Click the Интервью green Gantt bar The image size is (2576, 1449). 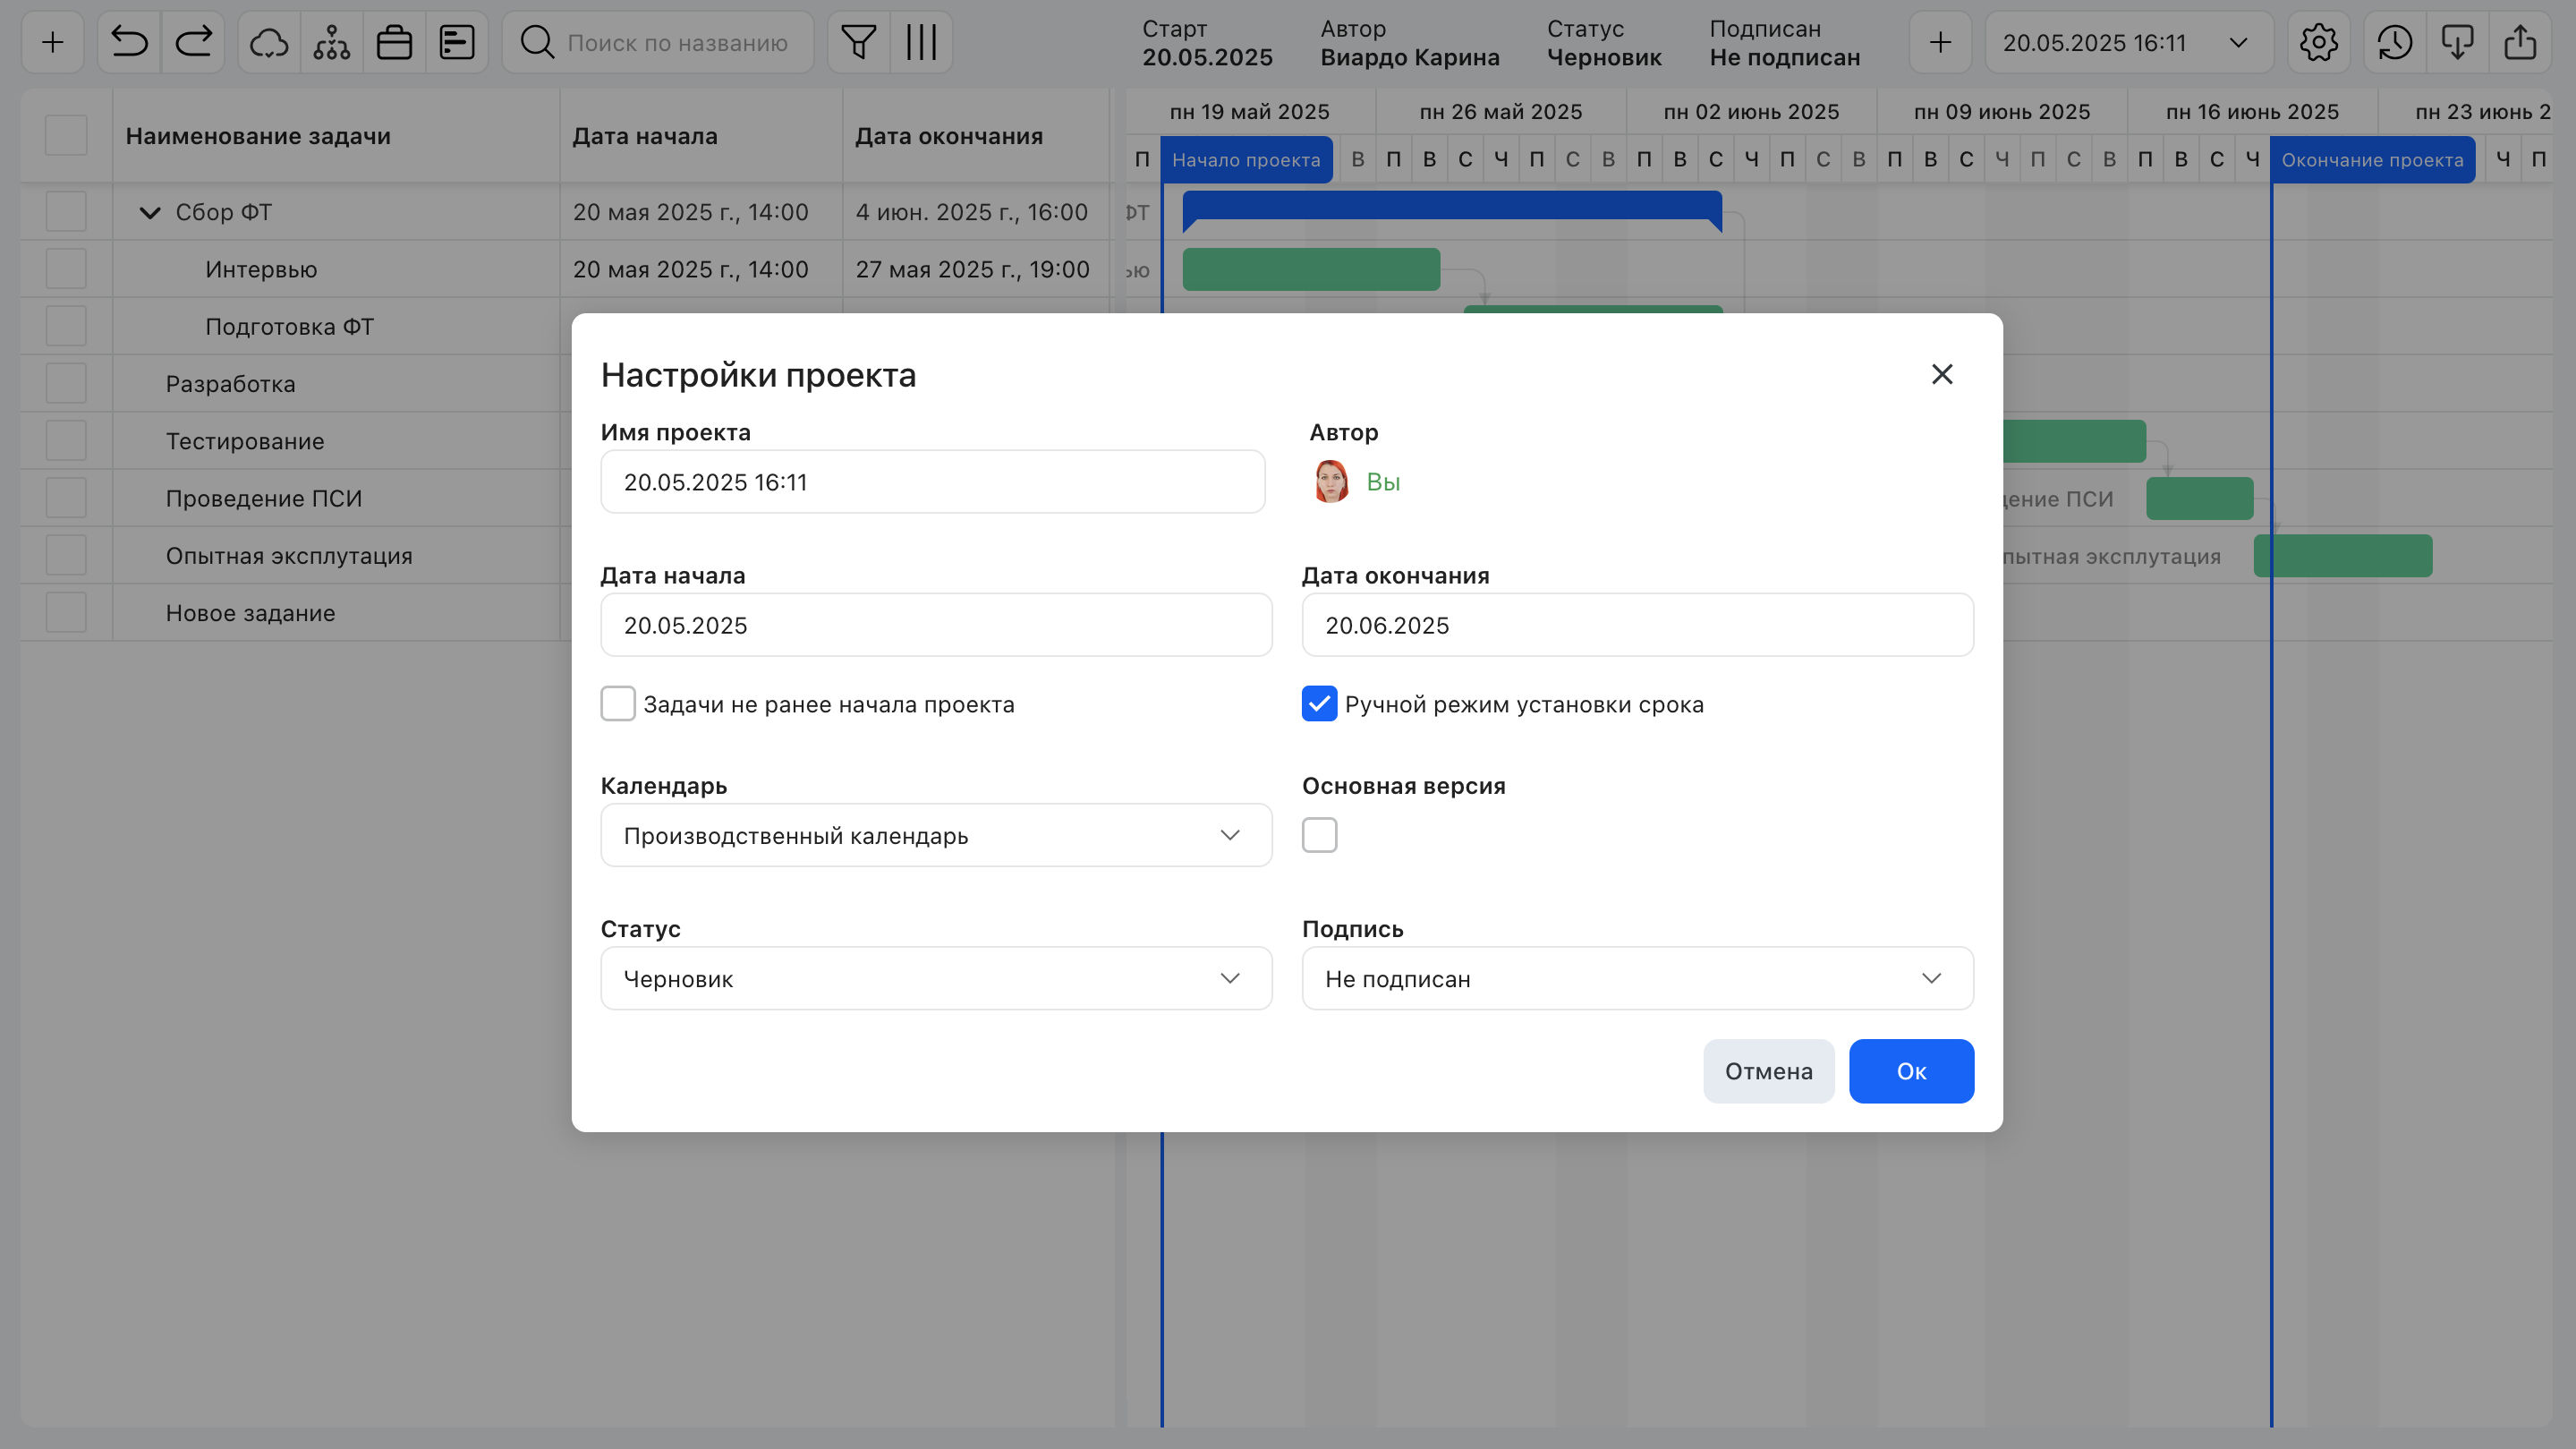click(x=1311, y=269)
